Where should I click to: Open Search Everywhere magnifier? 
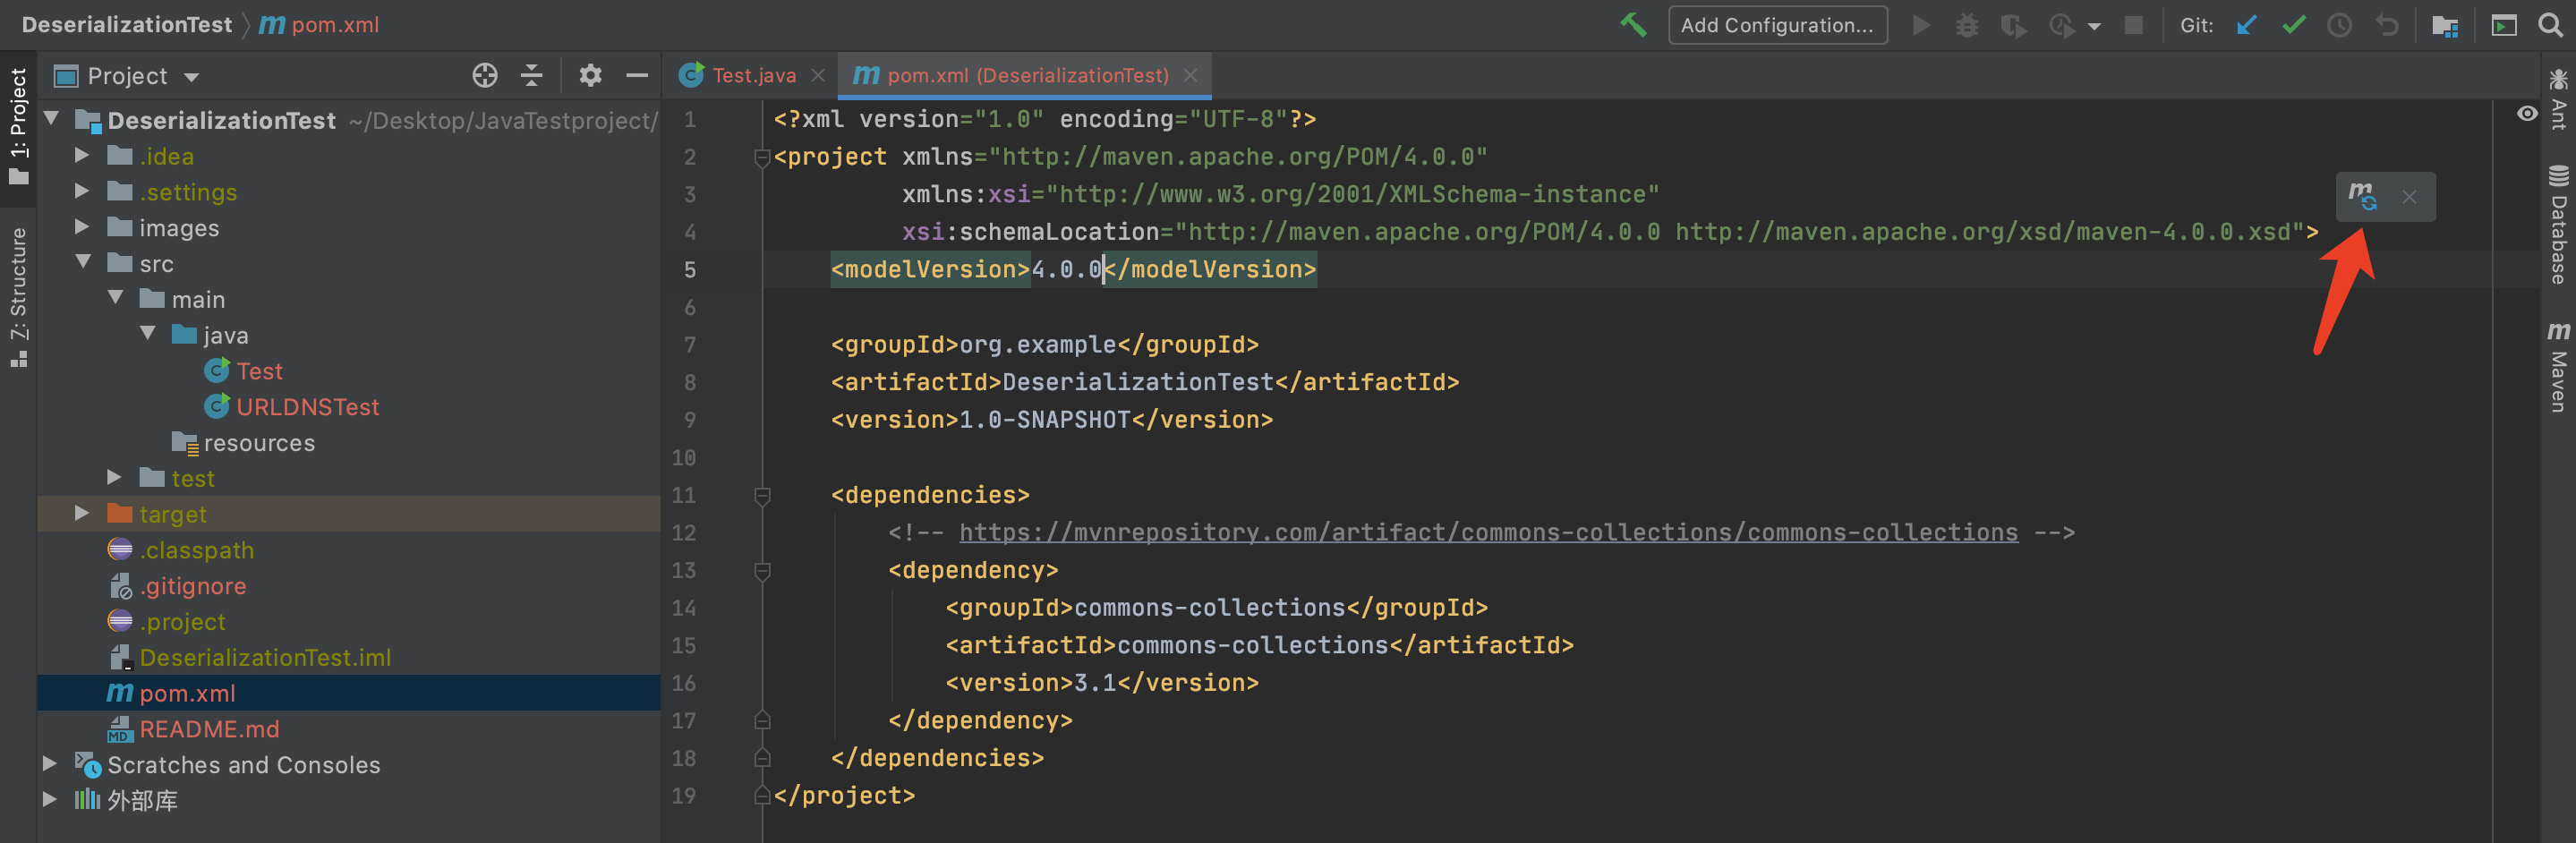coord(2551,25)
